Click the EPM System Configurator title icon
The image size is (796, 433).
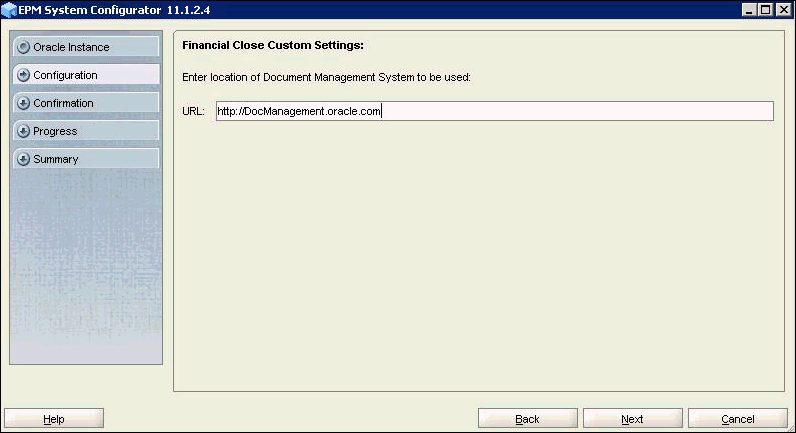pyautogui.click(x=9, y=10)
